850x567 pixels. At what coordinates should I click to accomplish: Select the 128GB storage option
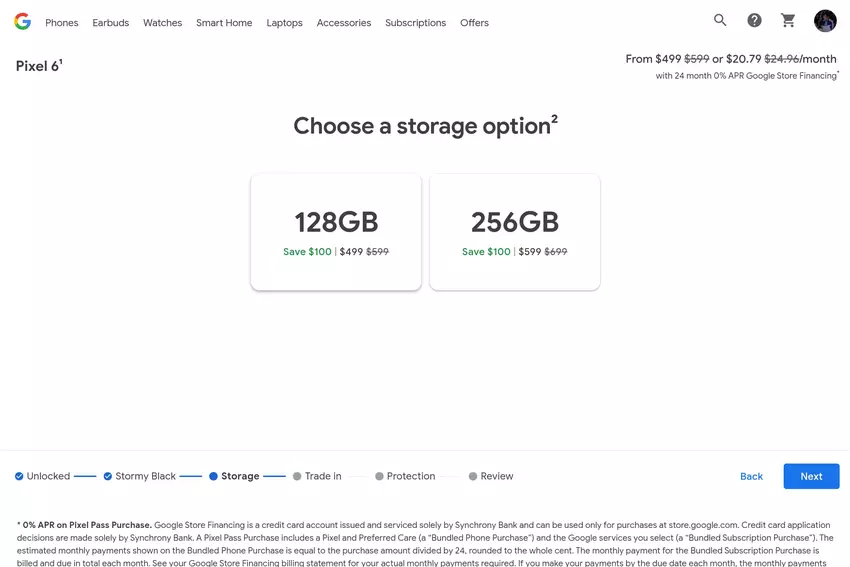[336, 232]
